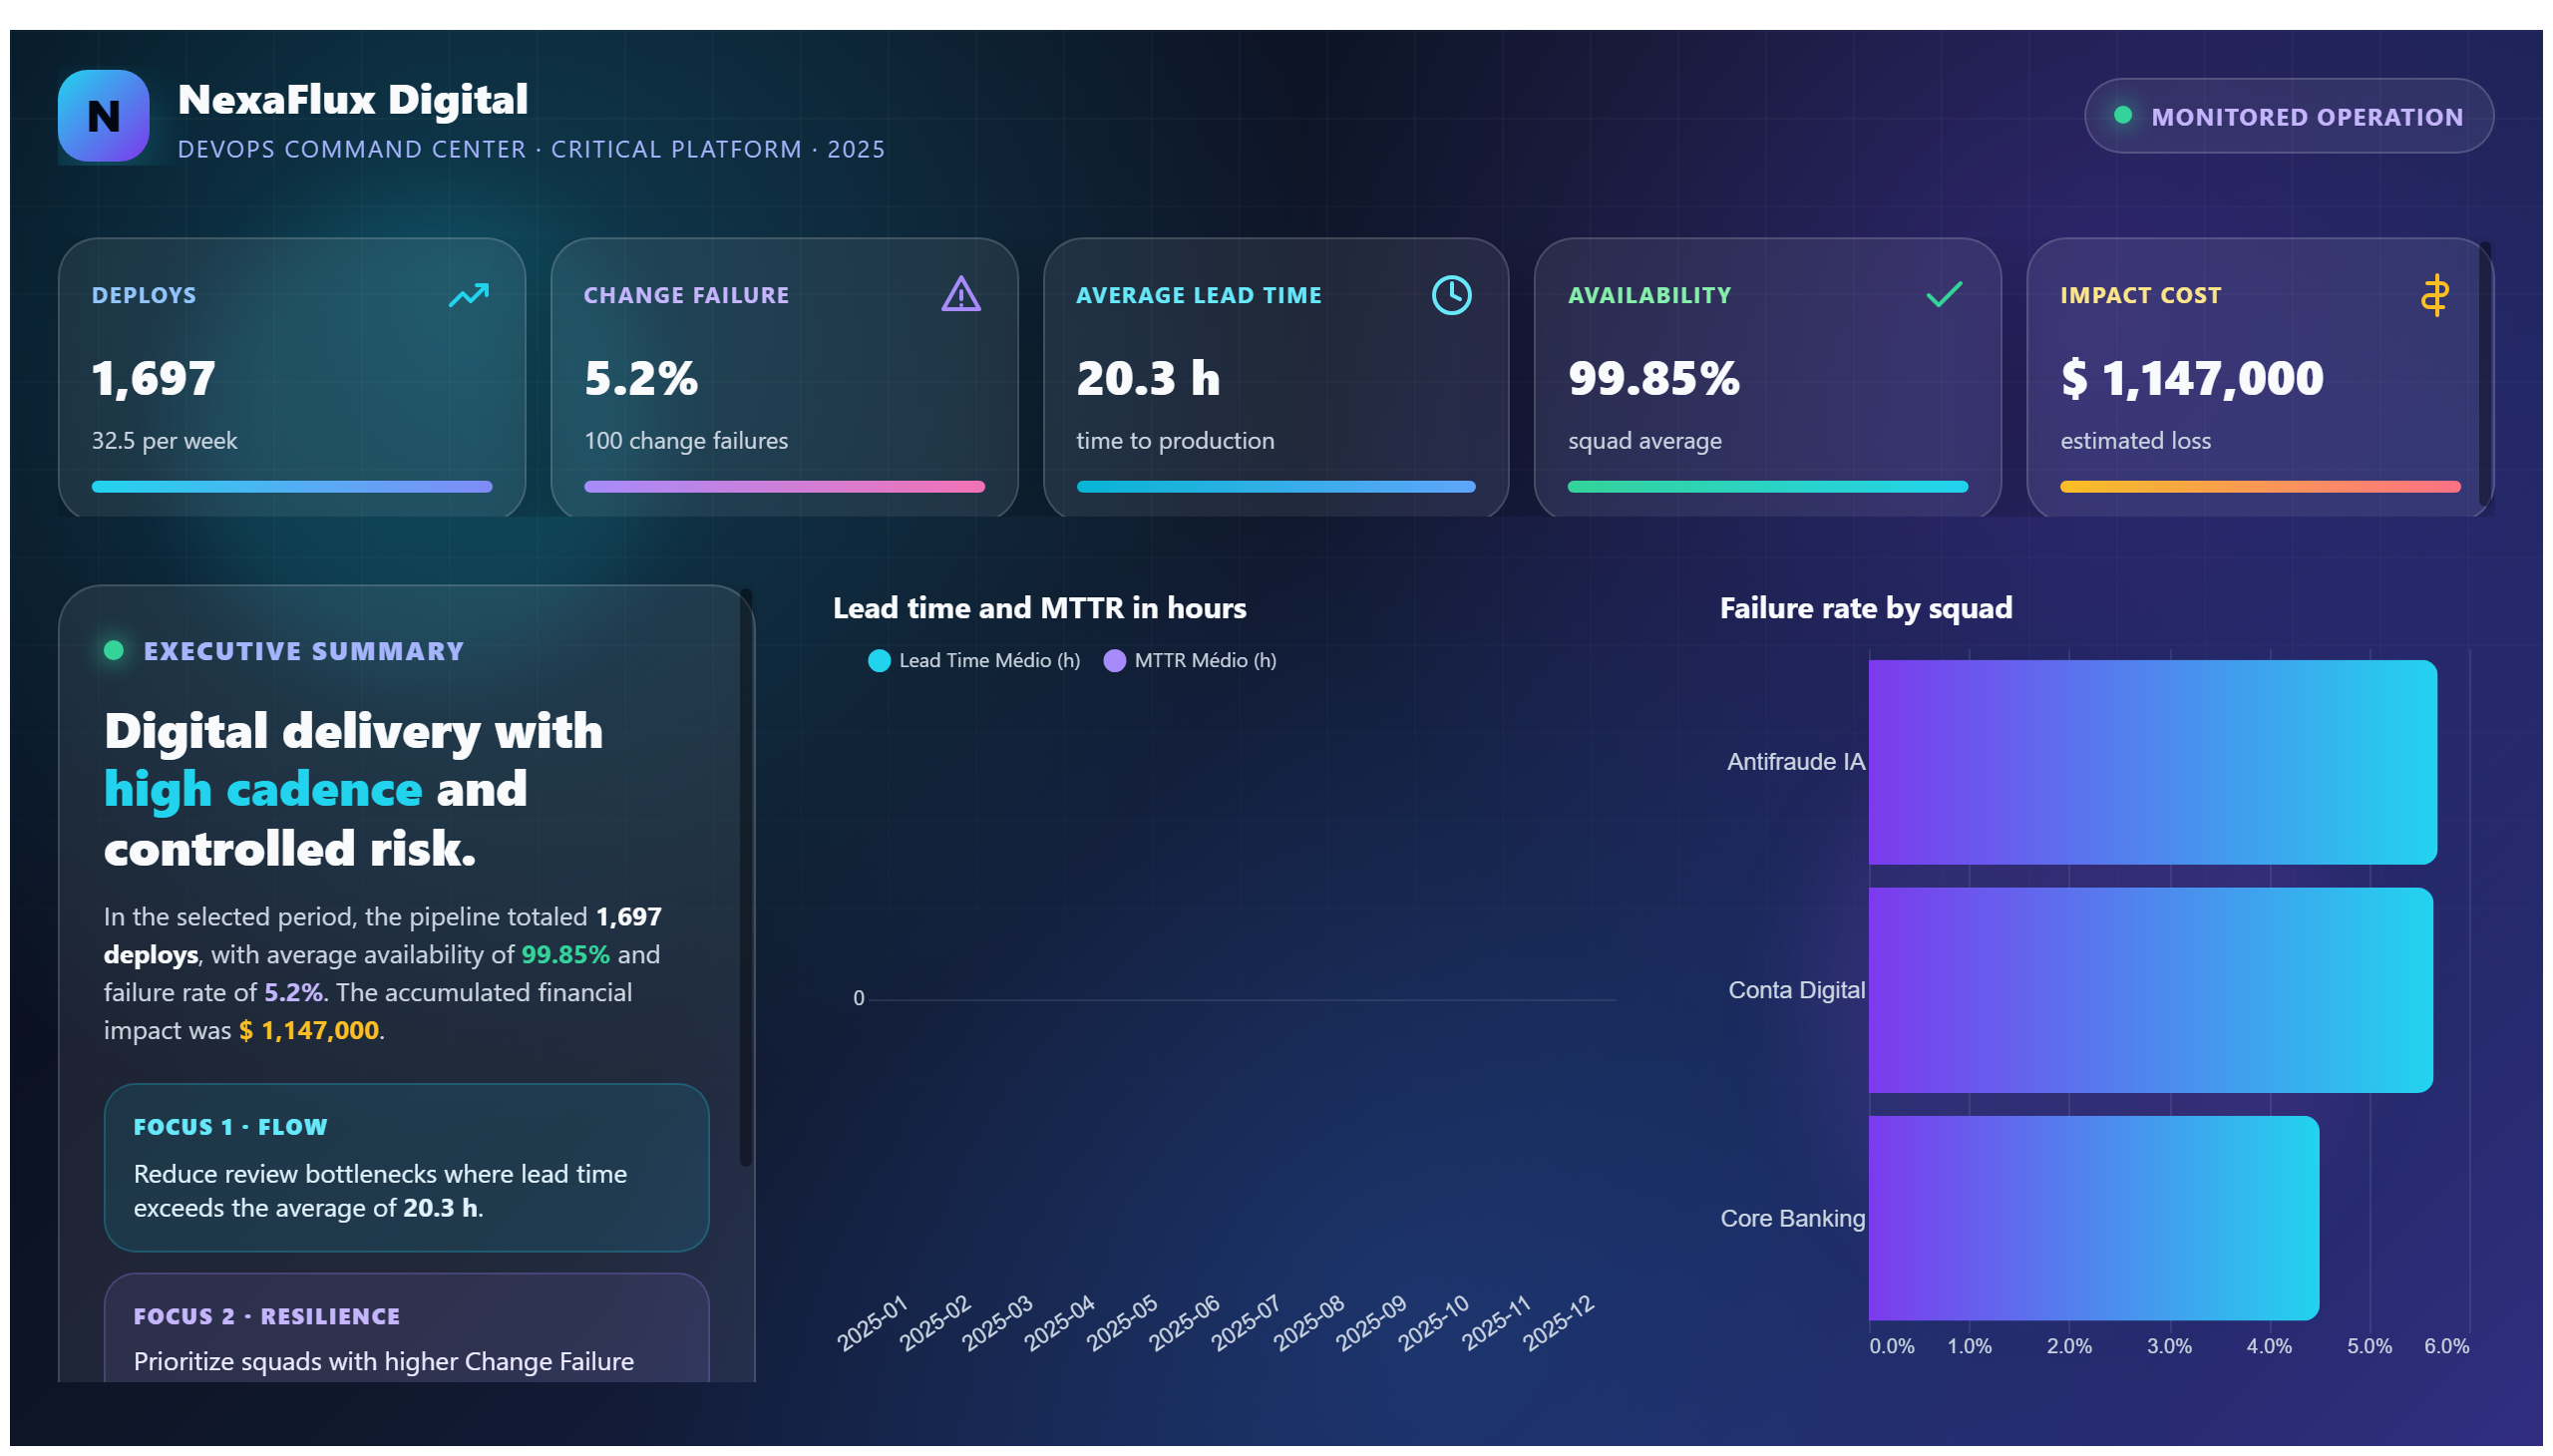Click the Availability green progress bar
2553x1456 pixels.
[1767, 487]
